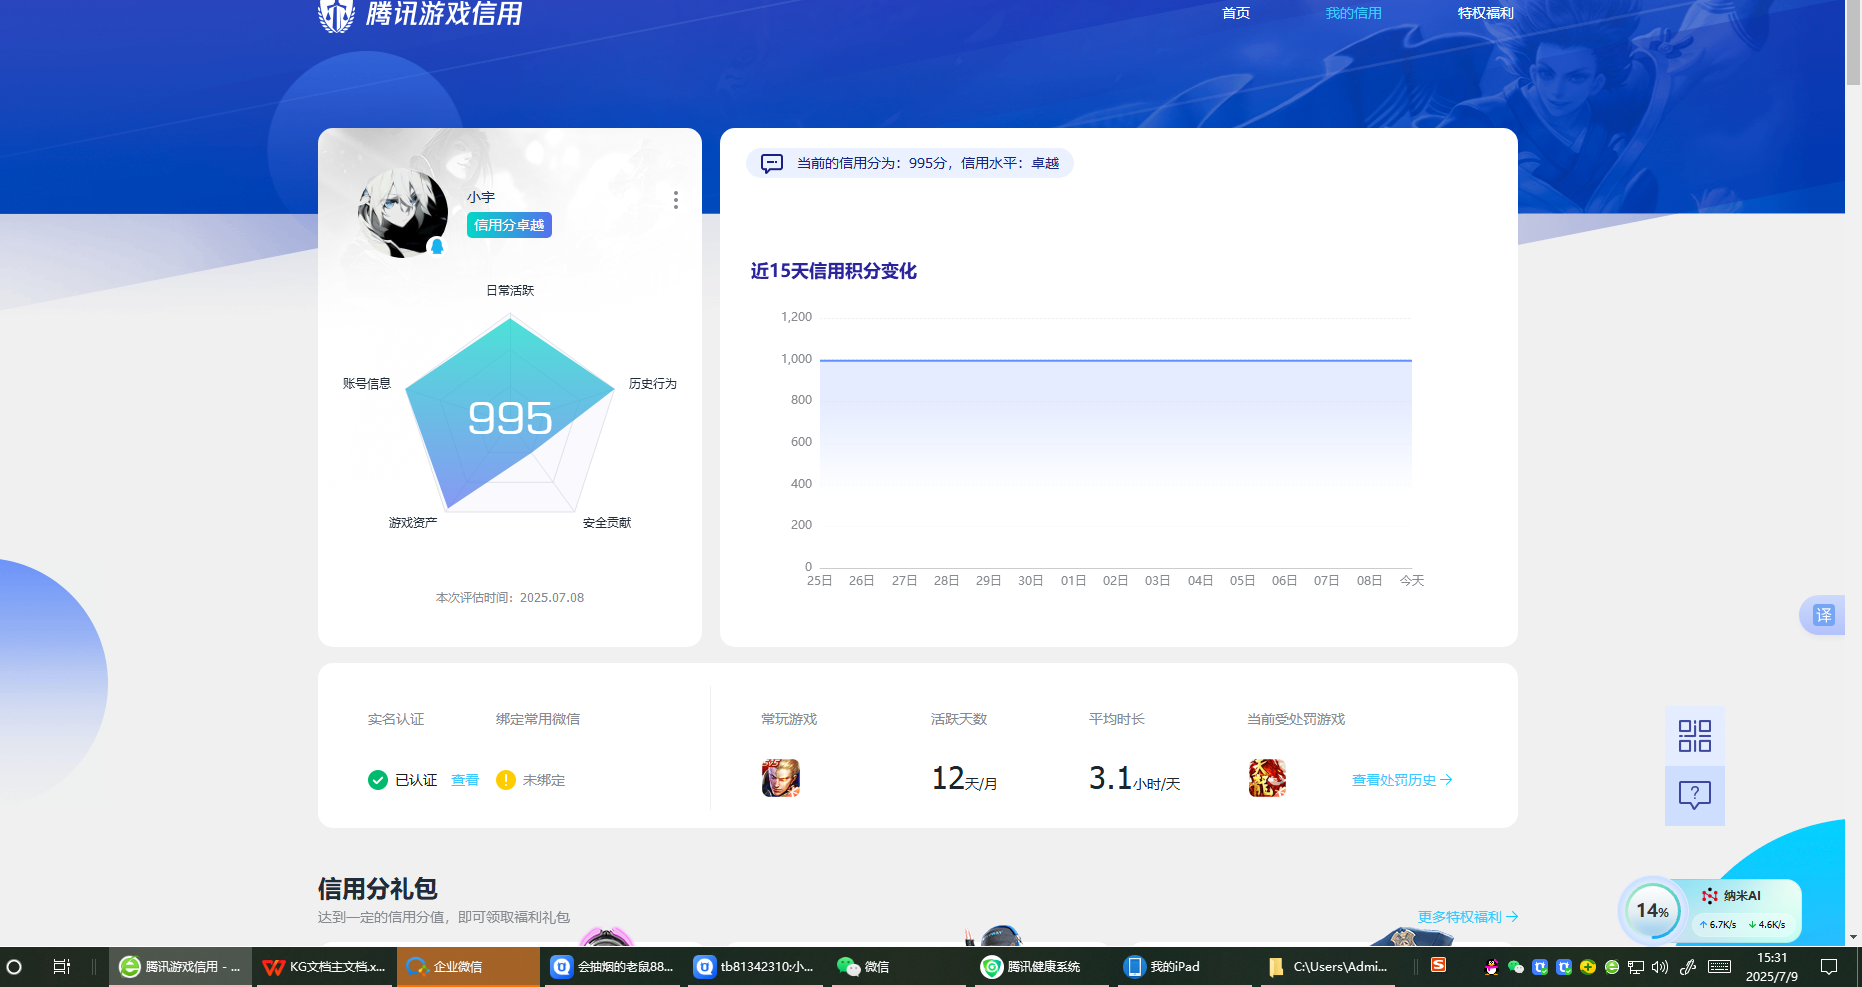Click the 今天 label on chart axis
The width and height of the screenshot is (1862, 987).
tap(1412, 580)
